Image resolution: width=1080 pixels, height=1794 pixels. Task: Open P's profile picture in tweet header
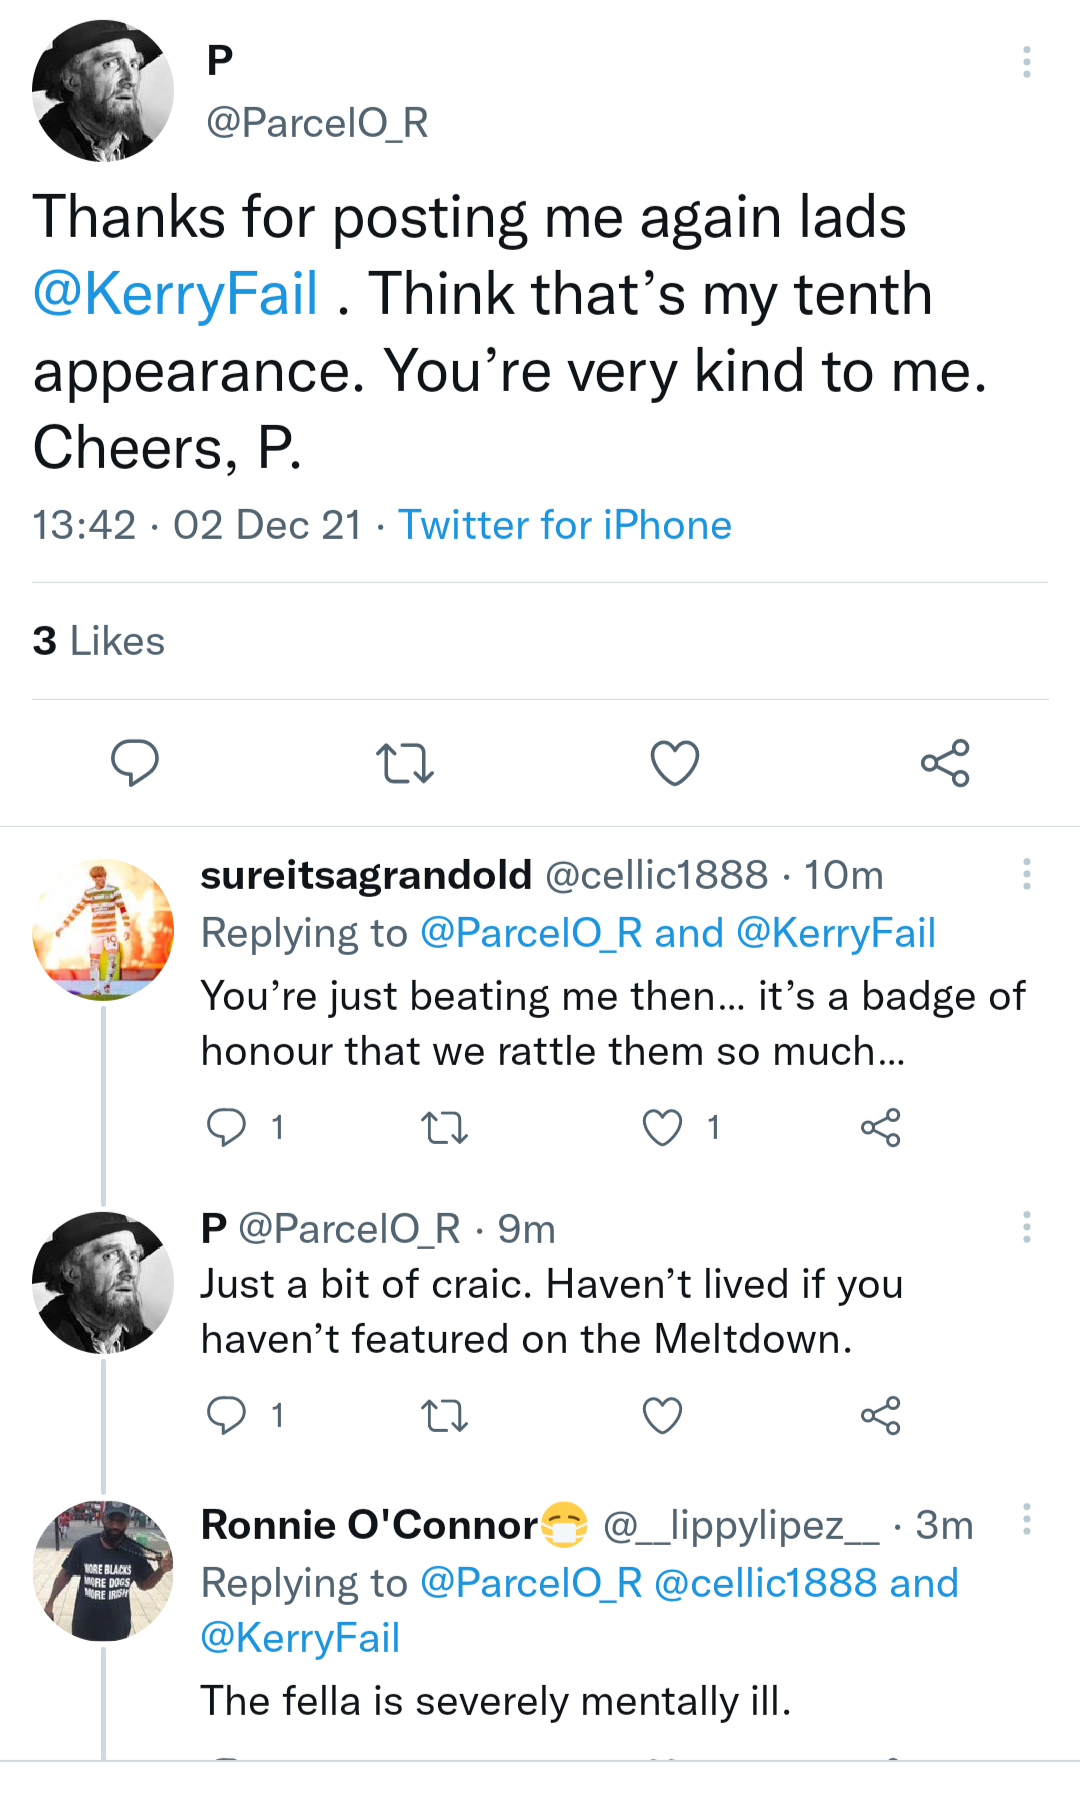(102, 91)
